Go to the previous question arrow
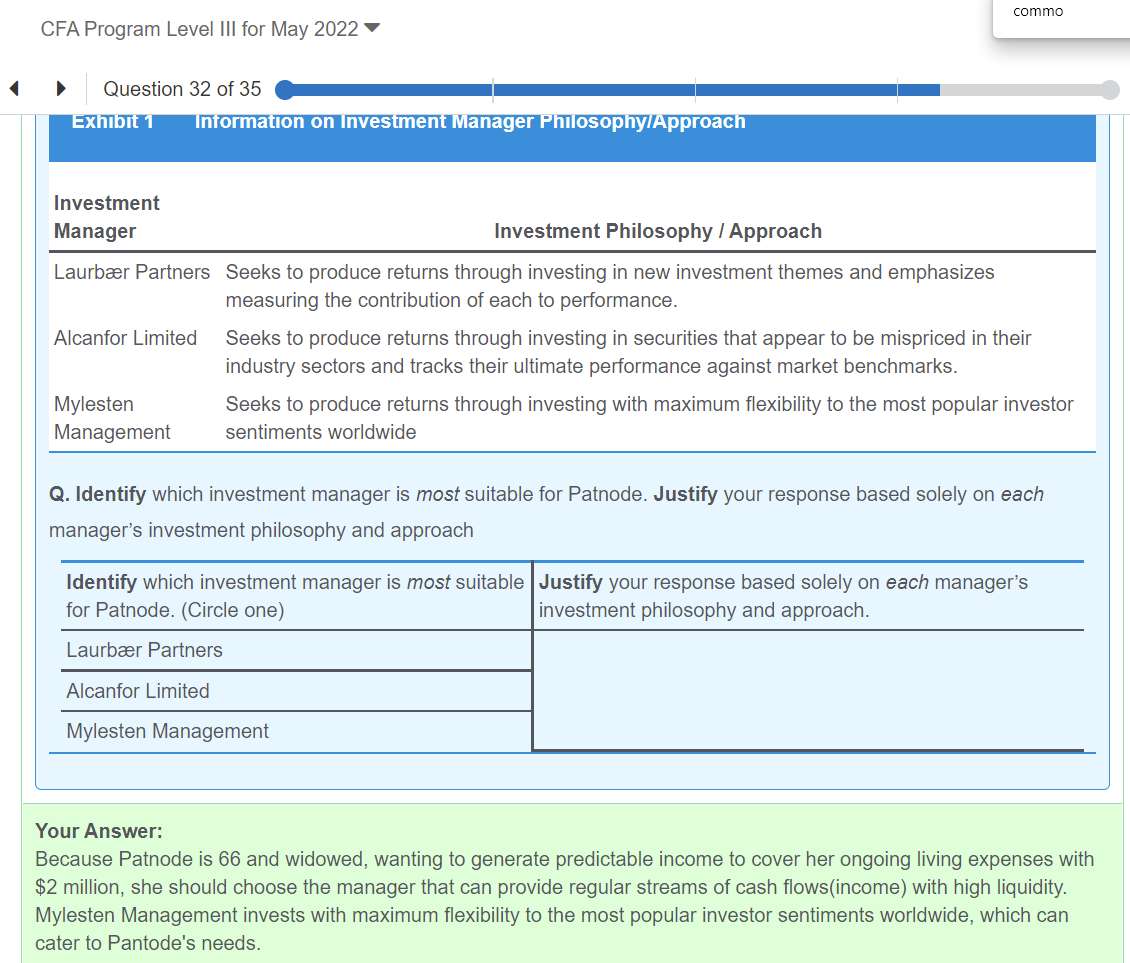 click(x=14, y=89)
